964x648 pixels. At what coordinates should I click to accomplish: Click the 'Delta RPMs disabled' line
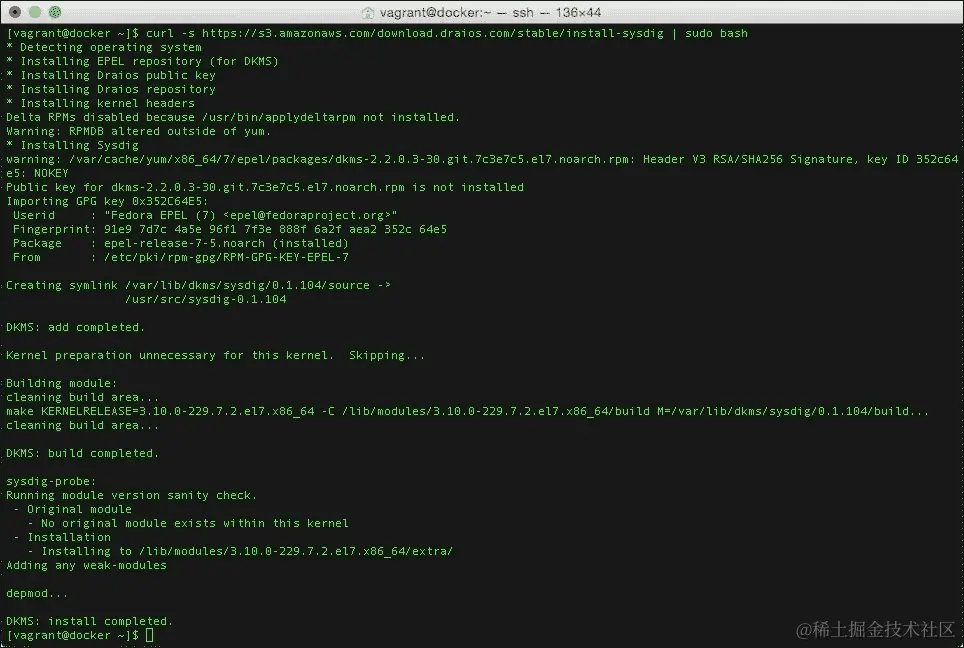(x=233, y=117)
